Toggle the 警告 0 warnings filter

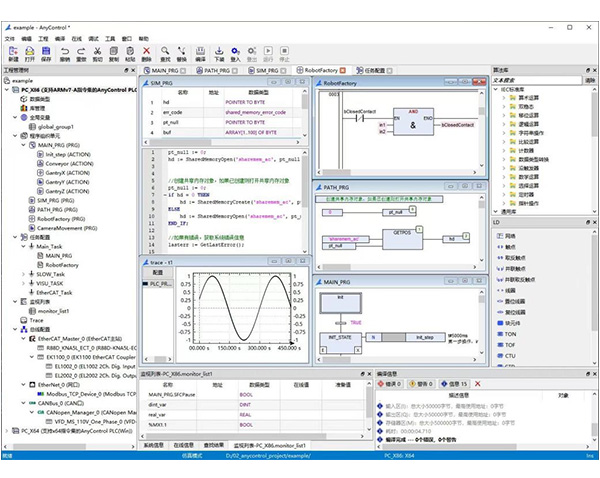coord(421,383)
